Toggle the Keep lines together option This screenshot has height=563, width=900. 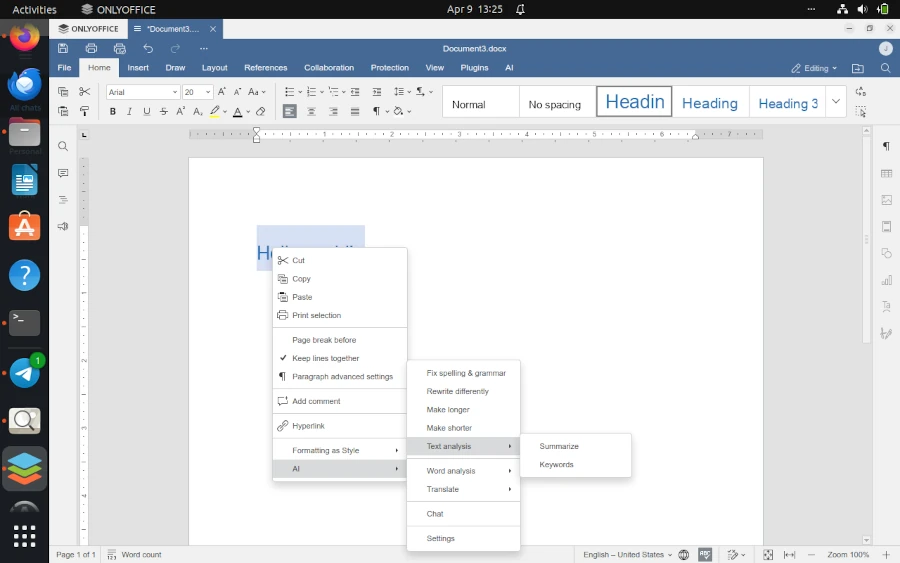325,358
